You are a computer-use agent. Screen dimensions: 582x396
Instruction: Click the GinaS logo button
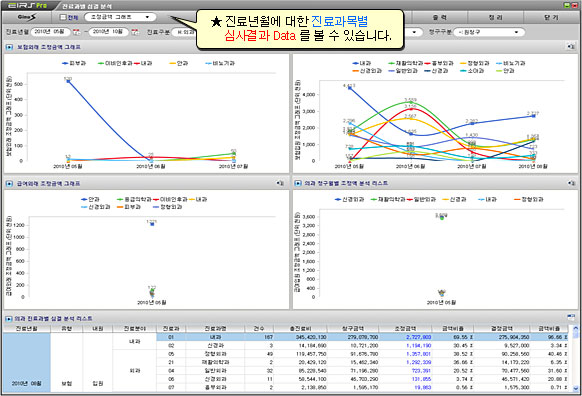(x=27, y=17)
